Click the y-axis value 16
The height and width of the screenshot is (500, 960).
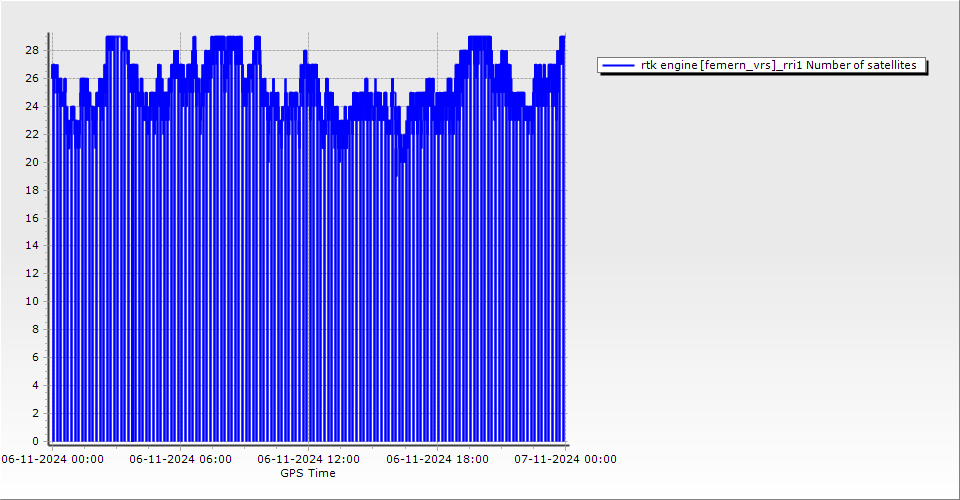pyautogui.click(x=32, y=217)
